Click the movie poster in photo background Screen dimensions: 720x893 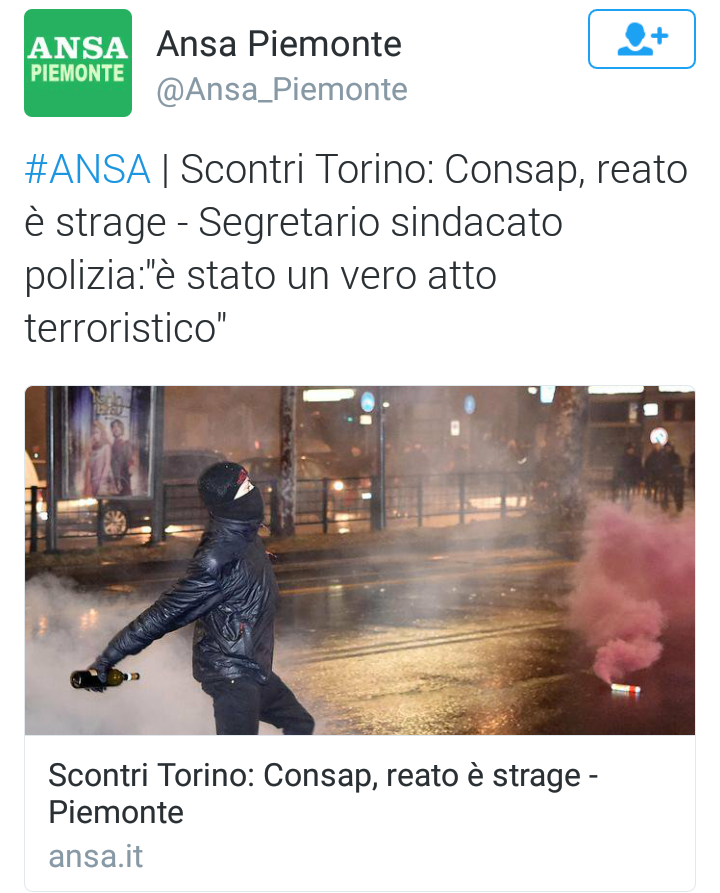pyautogui.click(x=108, y=441)
